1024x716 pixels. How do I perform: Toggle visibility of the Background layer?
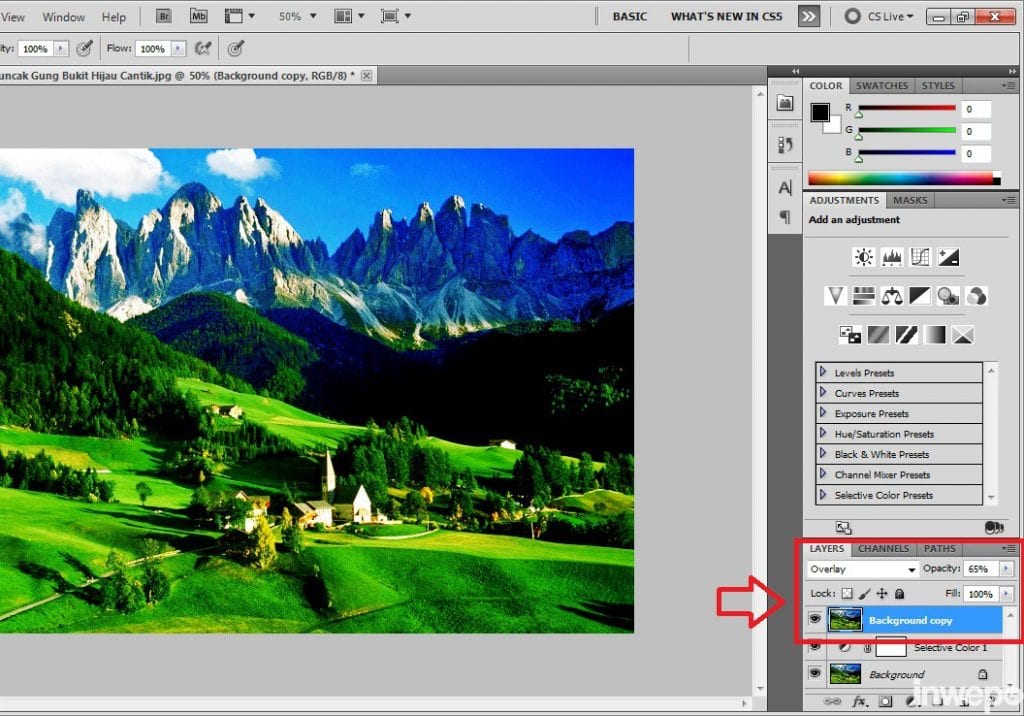click(x=815, y=674)
